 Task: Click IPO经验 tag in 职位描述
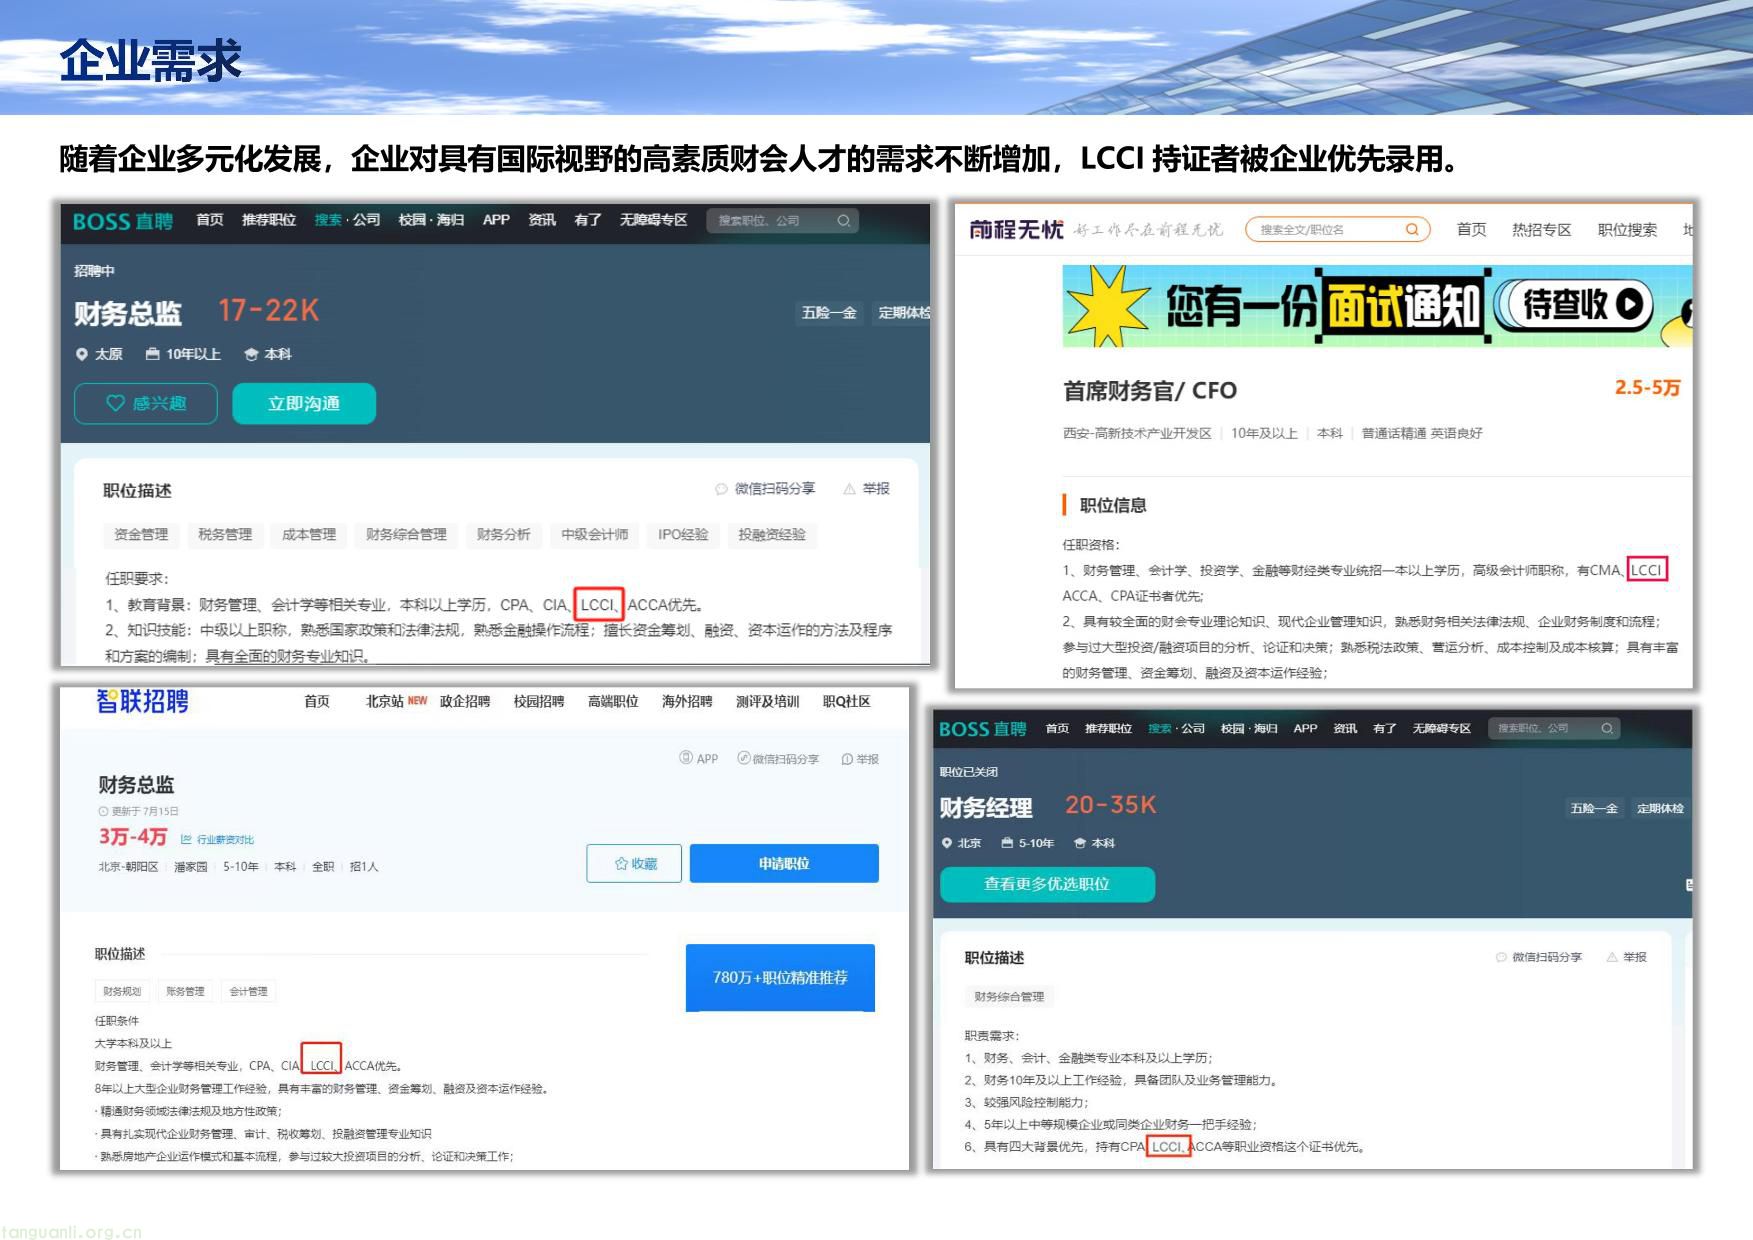[x=683, y=535]
